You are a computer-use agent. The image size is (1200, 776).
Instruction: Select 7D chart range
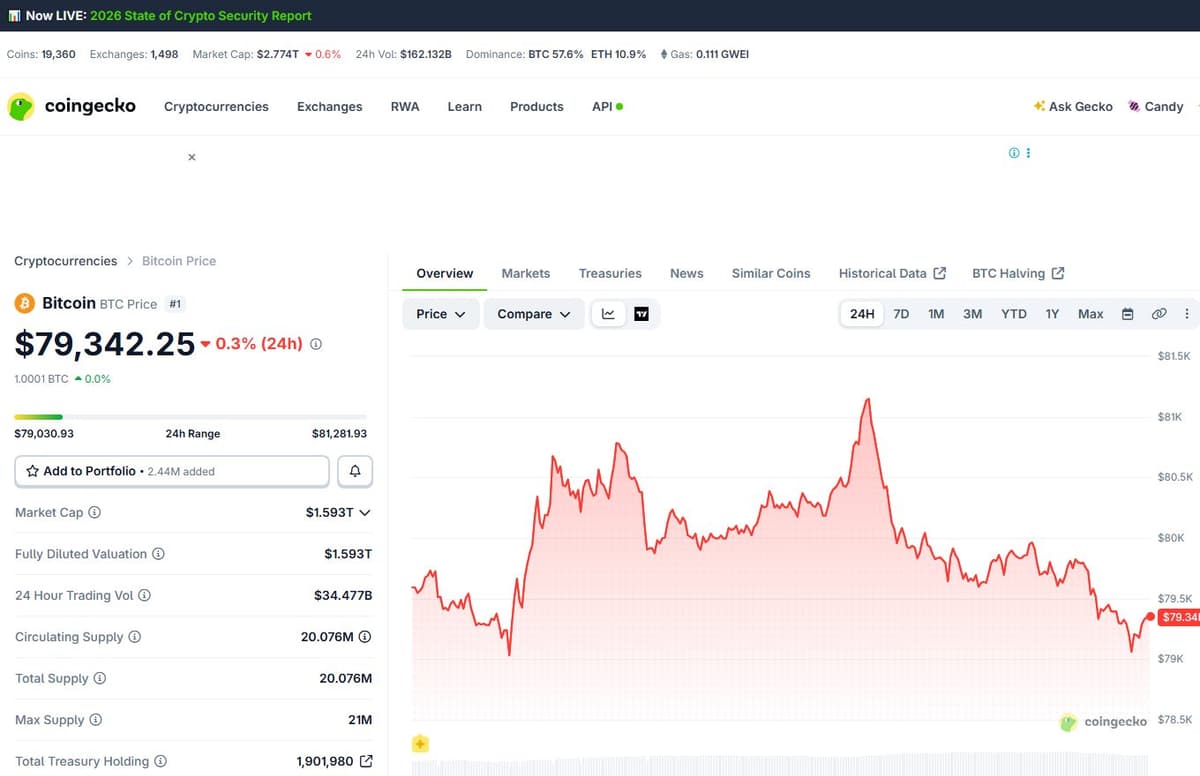tap(901, 314)
